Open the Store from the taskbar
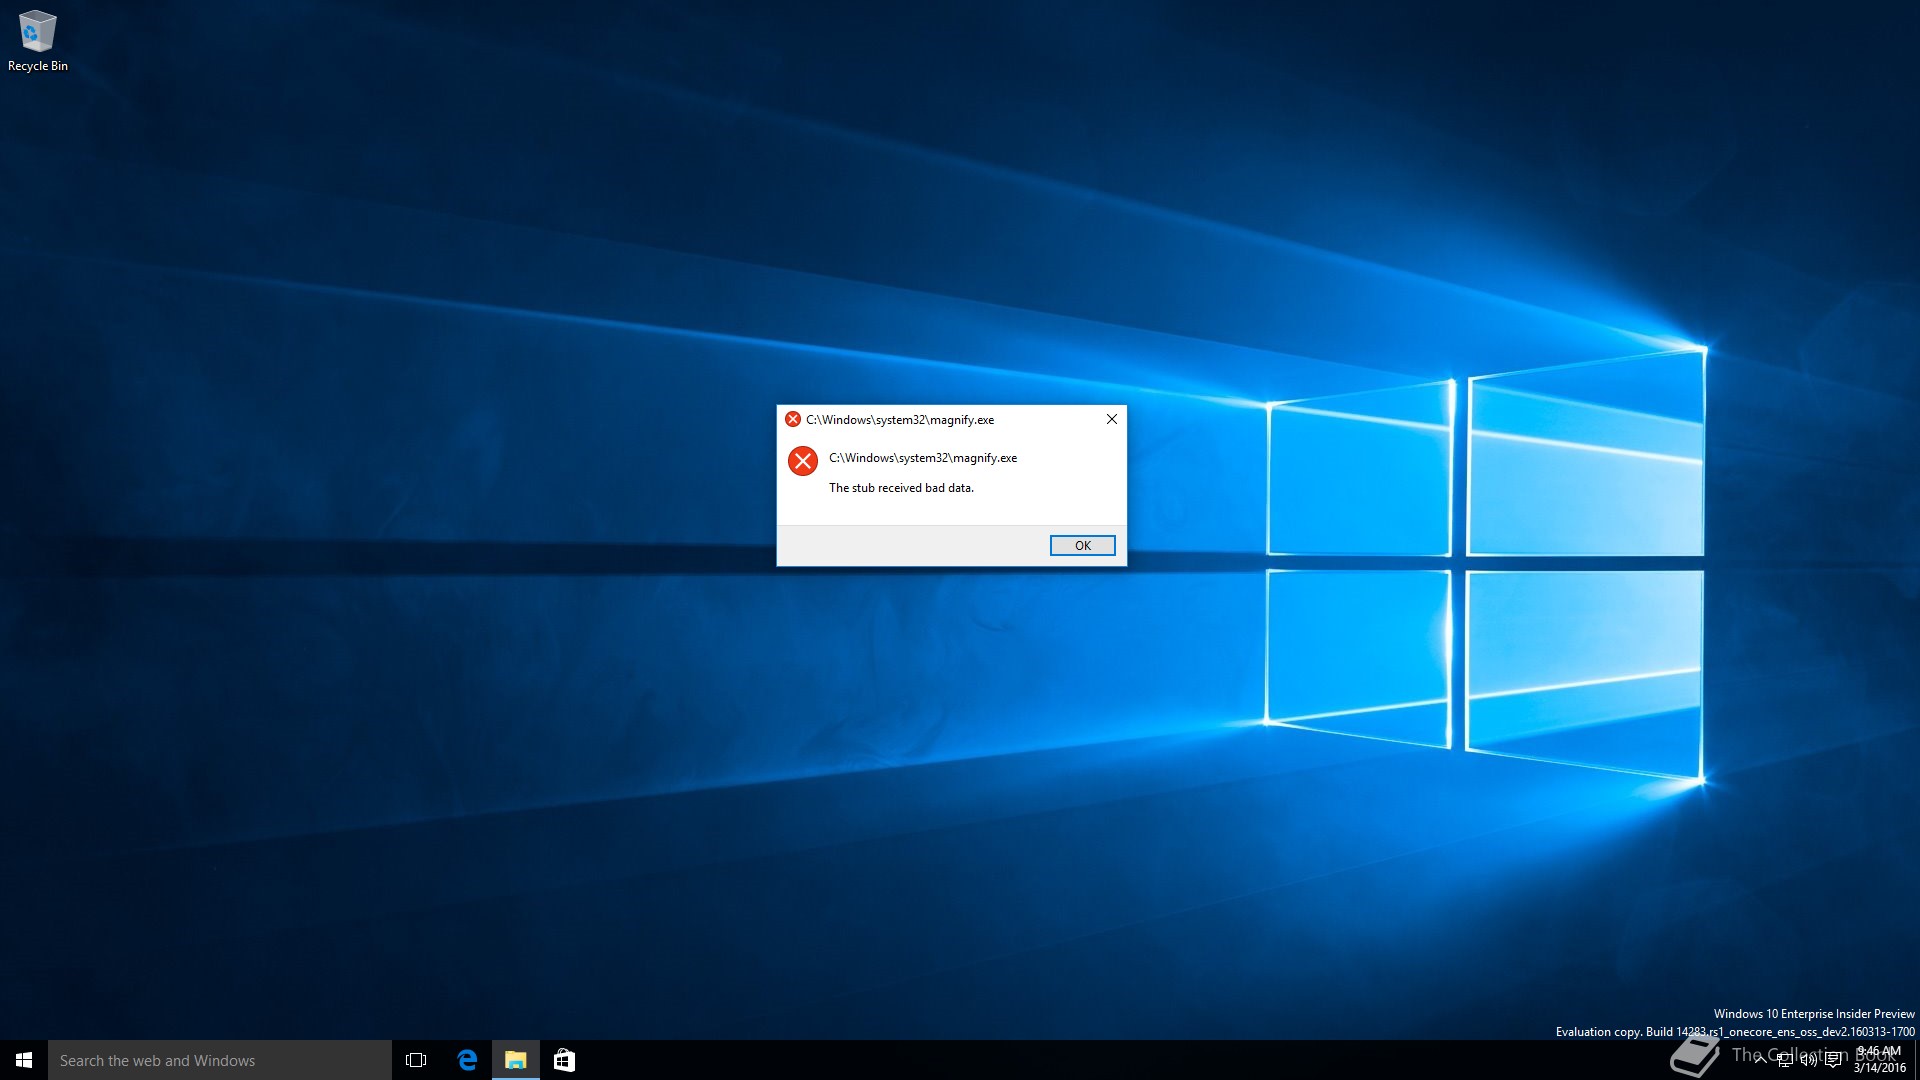The height and width of the screenshot is (1080, 1920). coord(564,1060)
